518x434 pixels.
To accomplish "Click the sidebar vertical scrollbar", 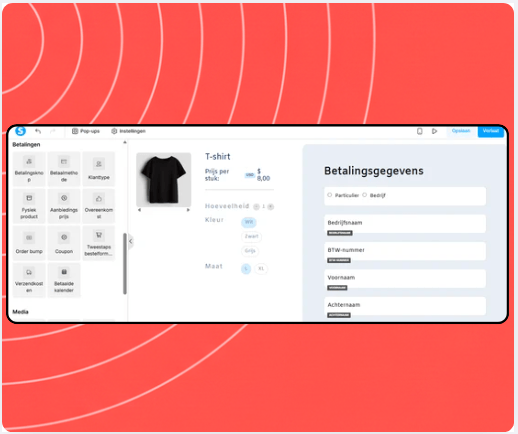I will (125, 263).
